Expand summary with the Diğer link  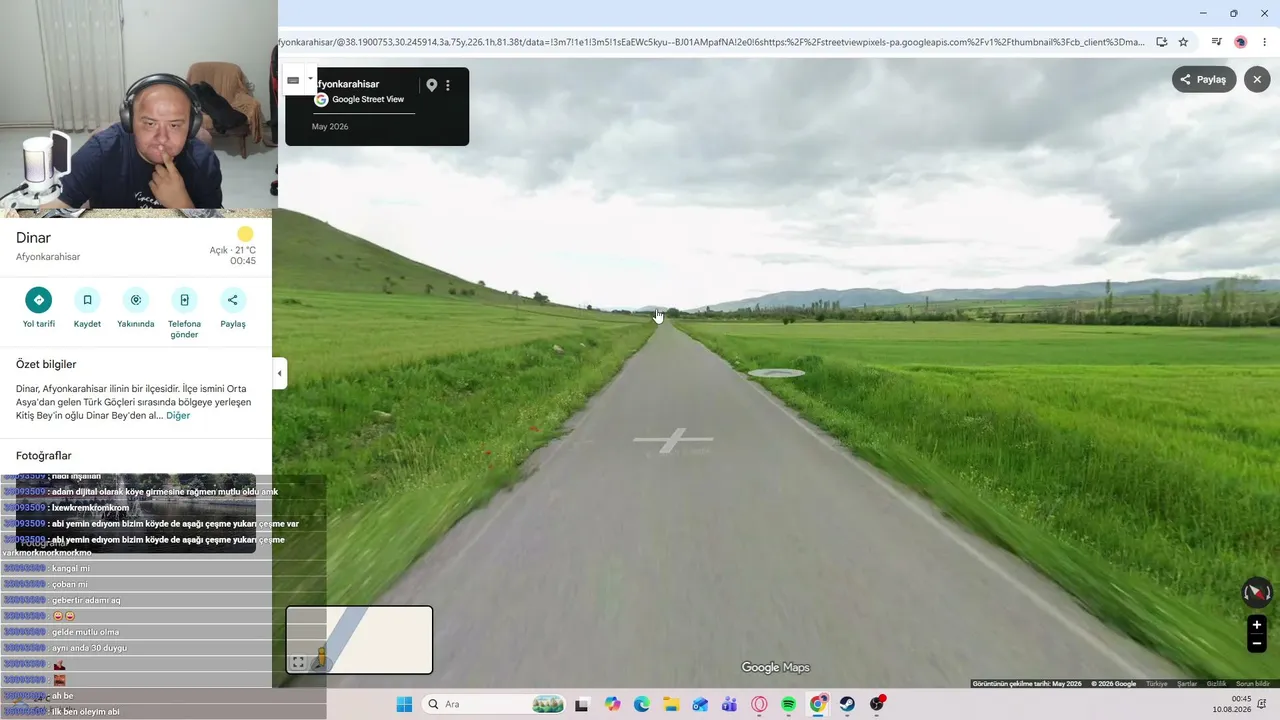178,415
